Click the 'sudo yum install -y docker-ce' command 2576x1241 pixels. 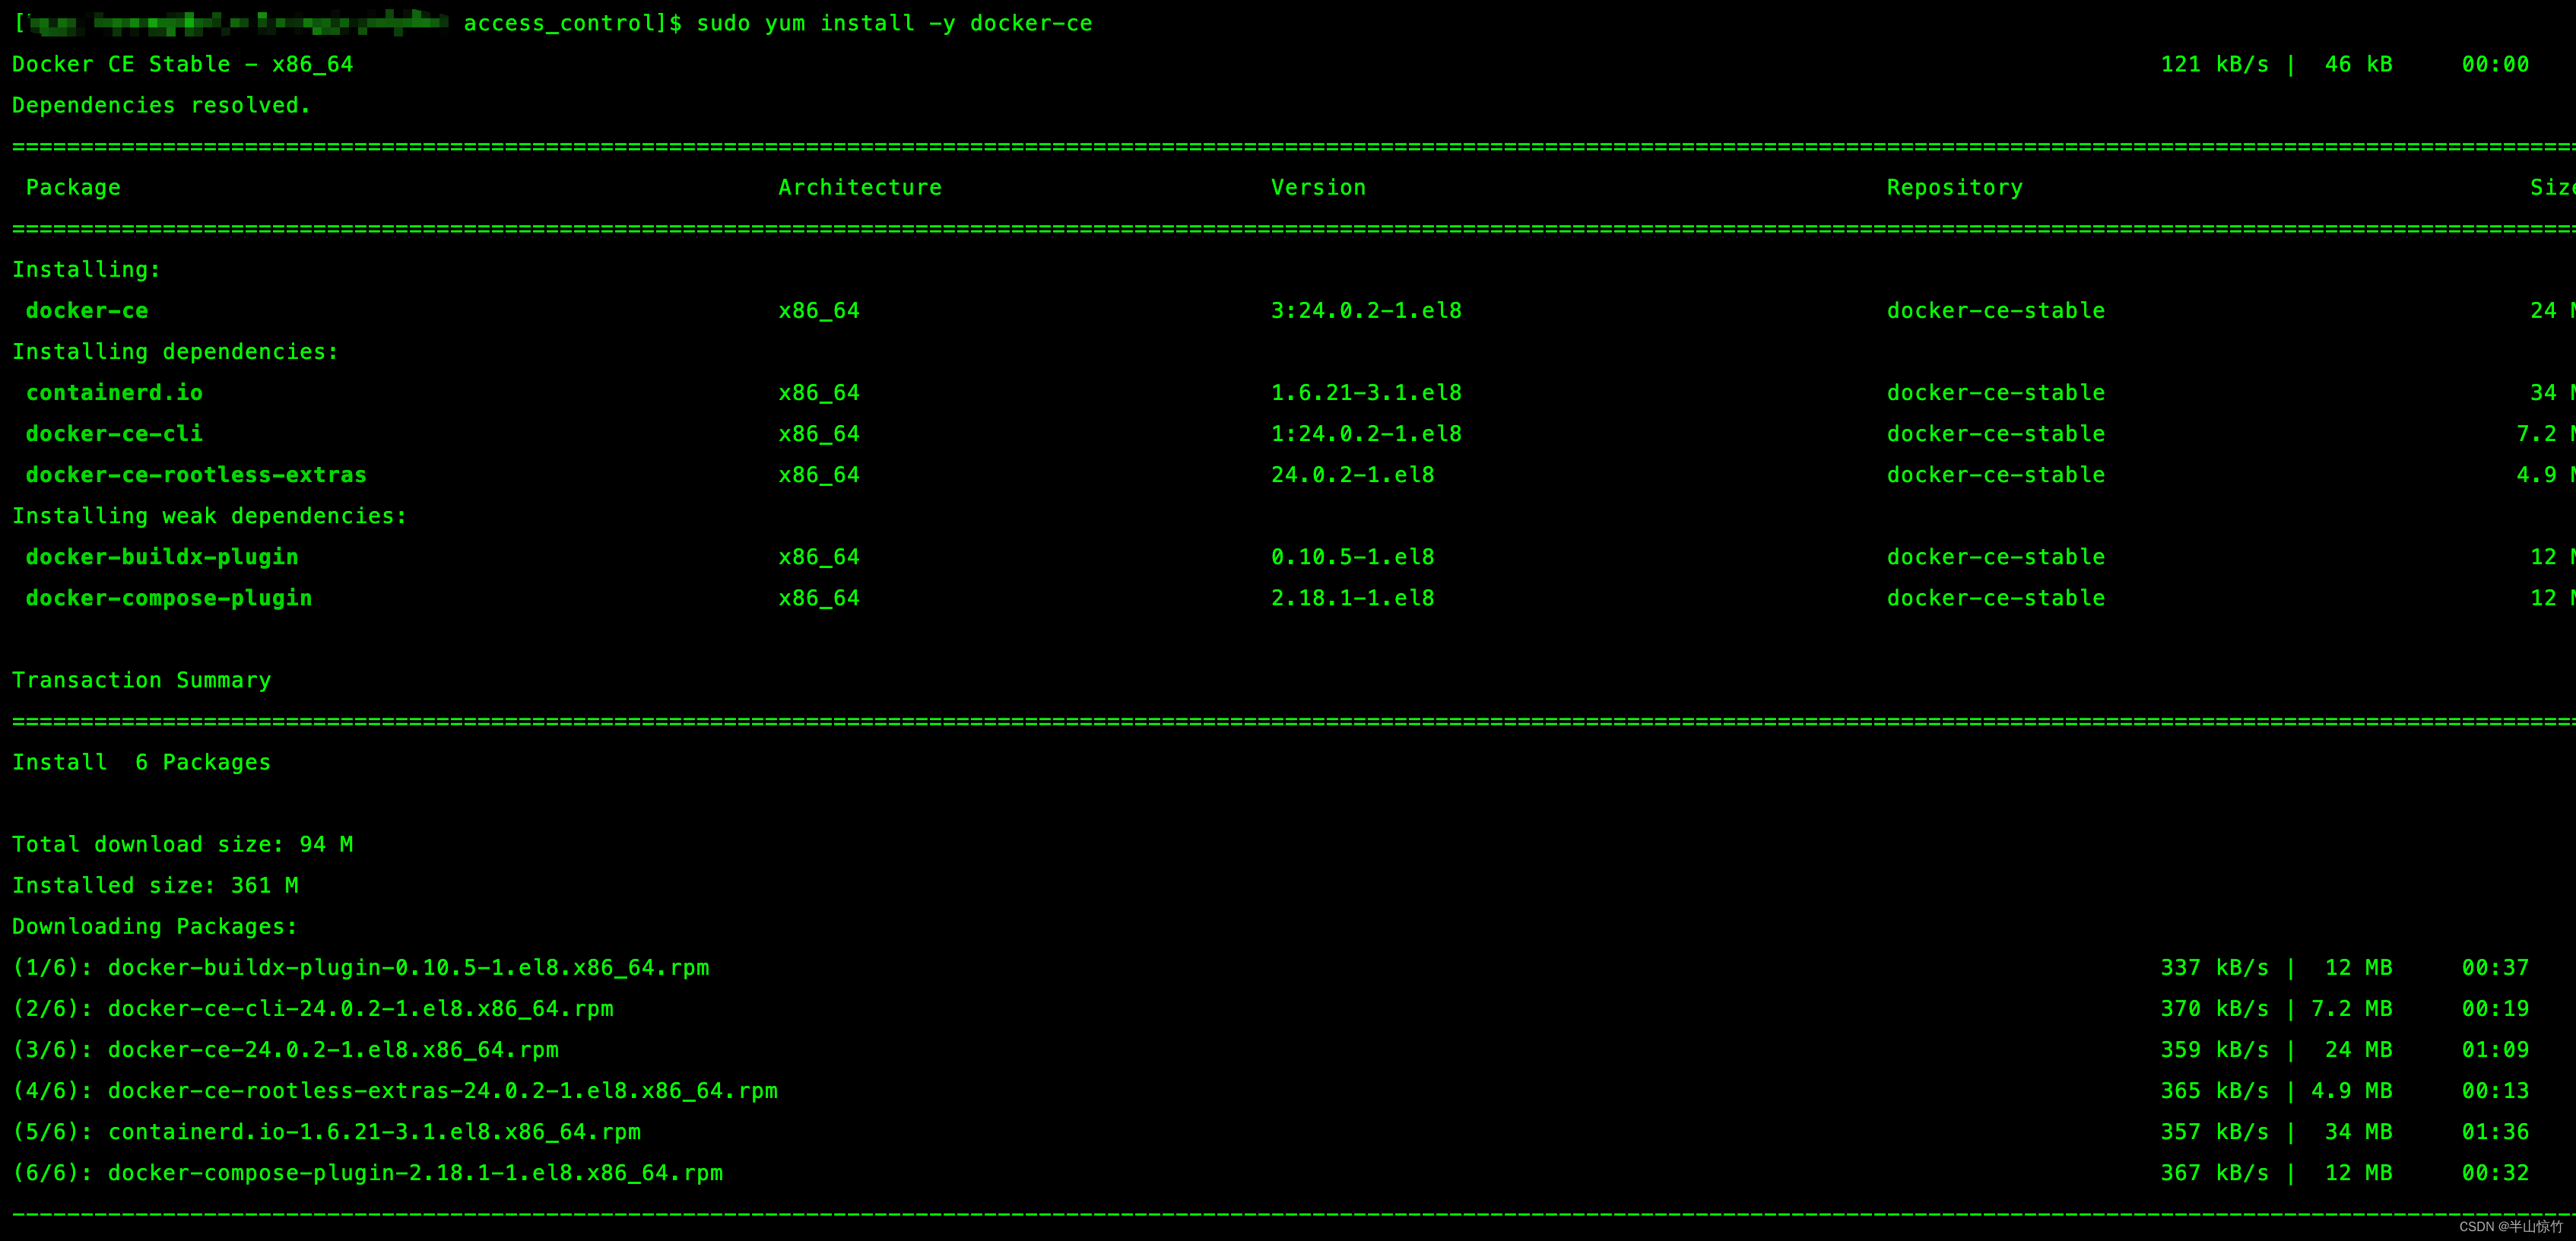pos(894,23)
